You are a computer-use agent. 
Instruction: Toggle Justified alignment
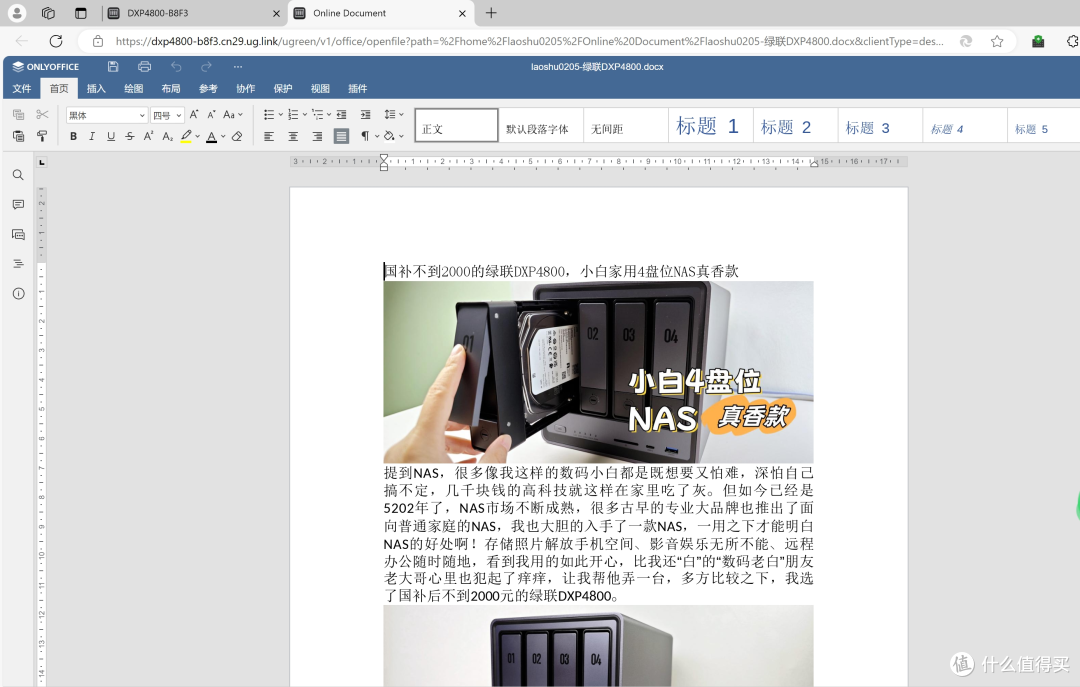[342, 136]
